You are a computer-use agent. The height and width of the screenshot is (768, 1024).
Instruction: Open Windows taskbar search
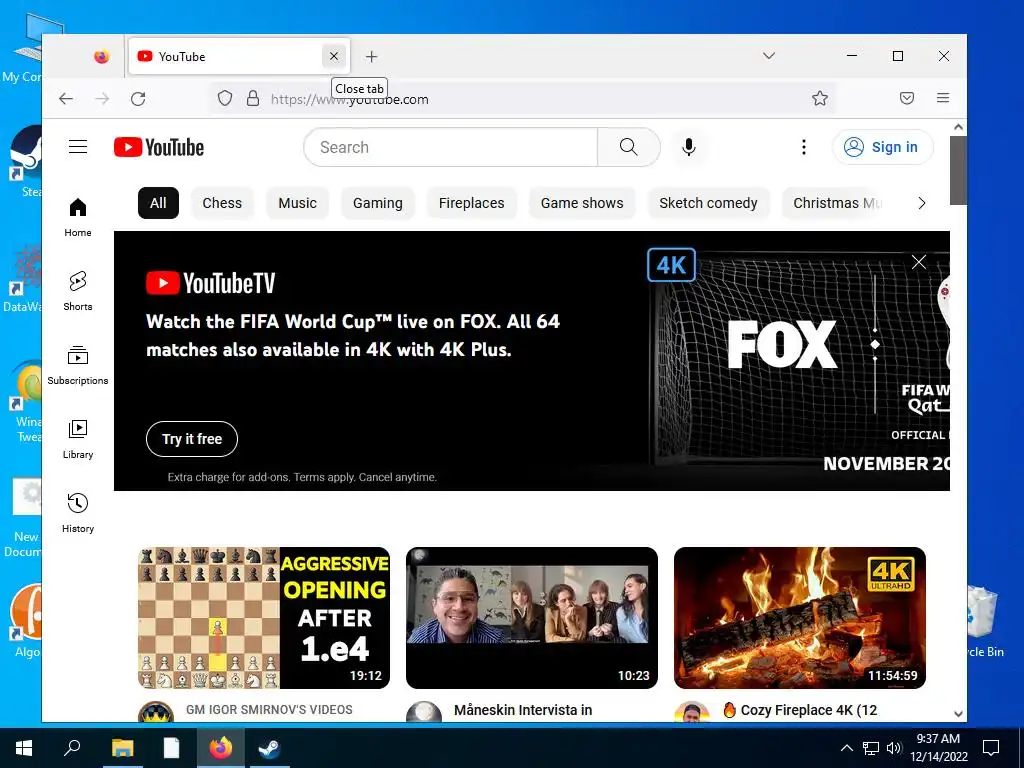pos(72,748)
